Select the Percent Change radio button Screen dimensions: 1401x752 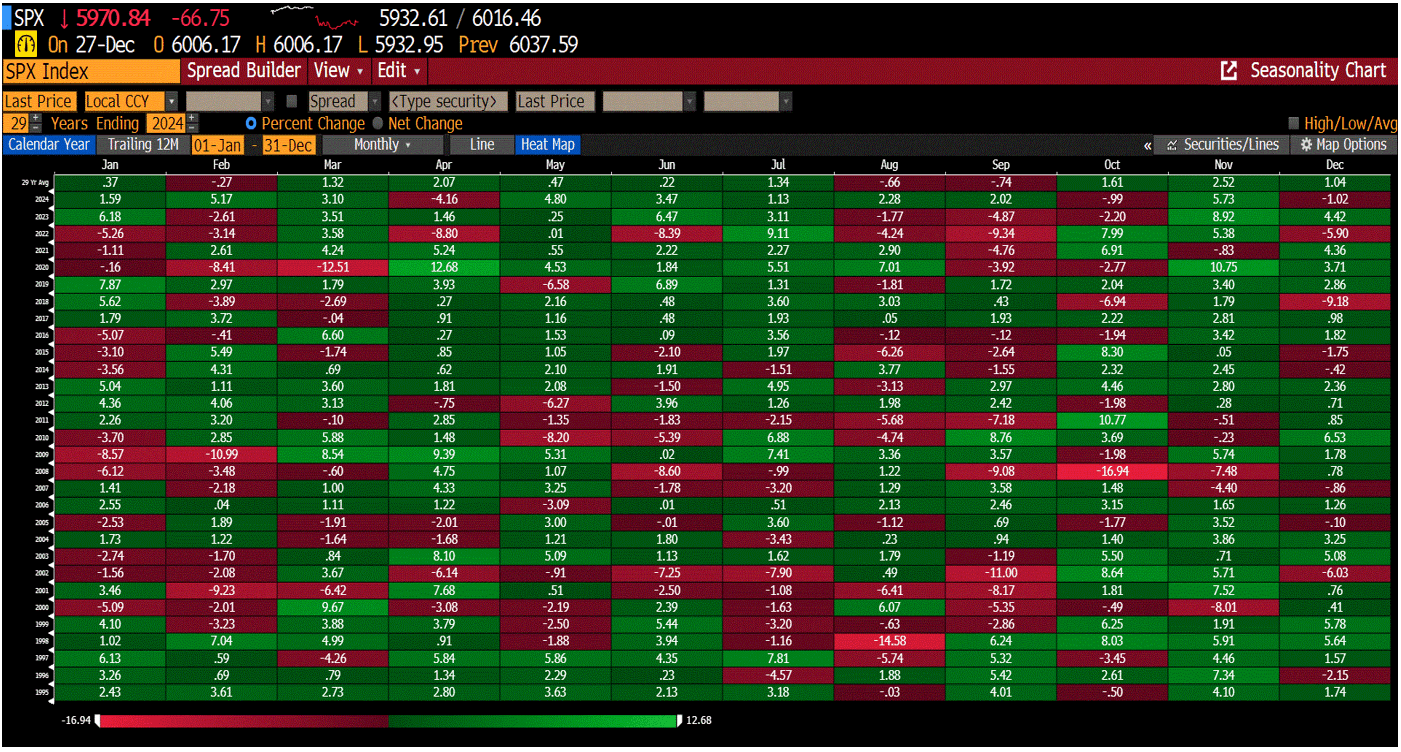coord(250,123)
